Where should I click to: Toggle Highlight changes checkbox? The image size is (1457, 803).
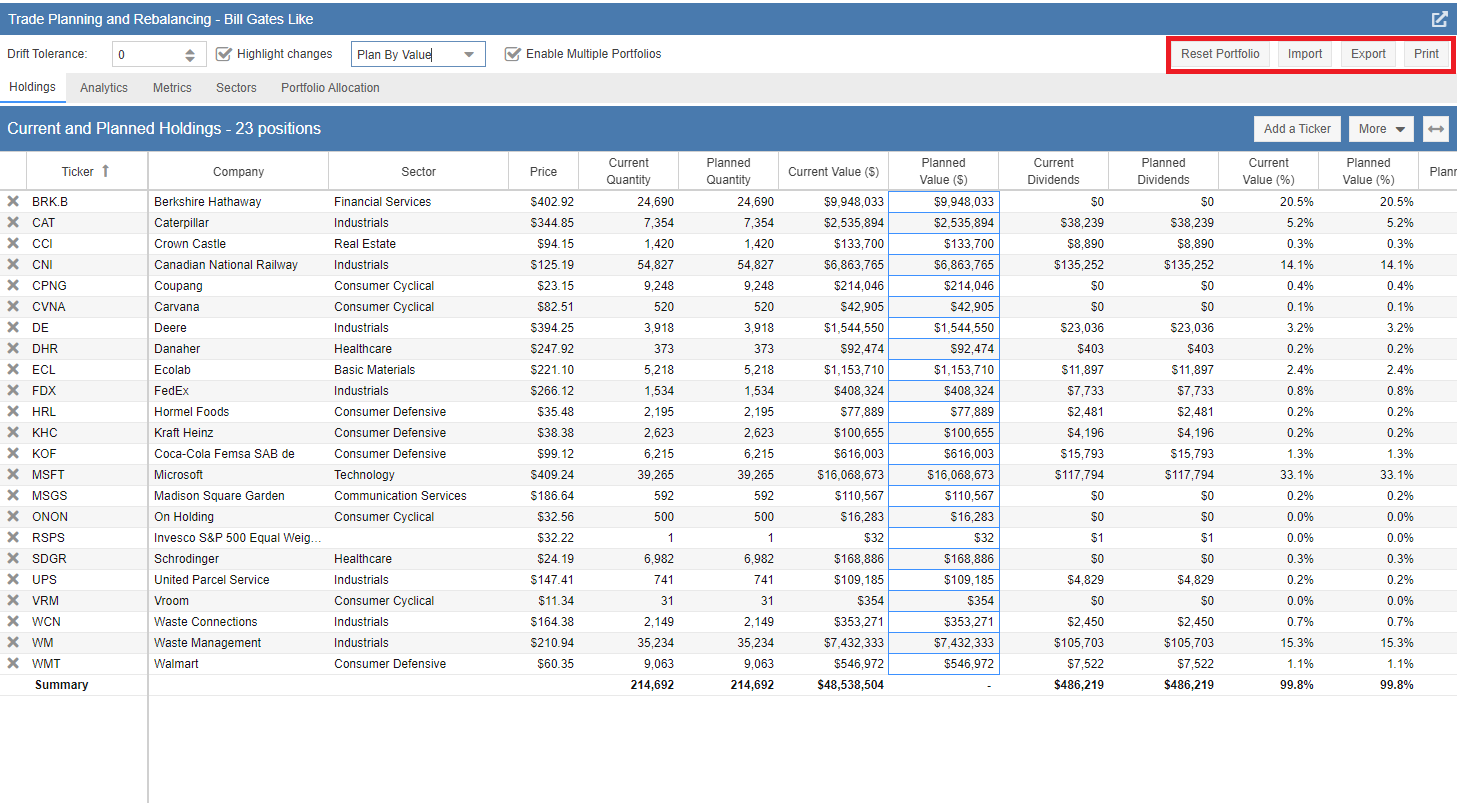coord(224,54)
